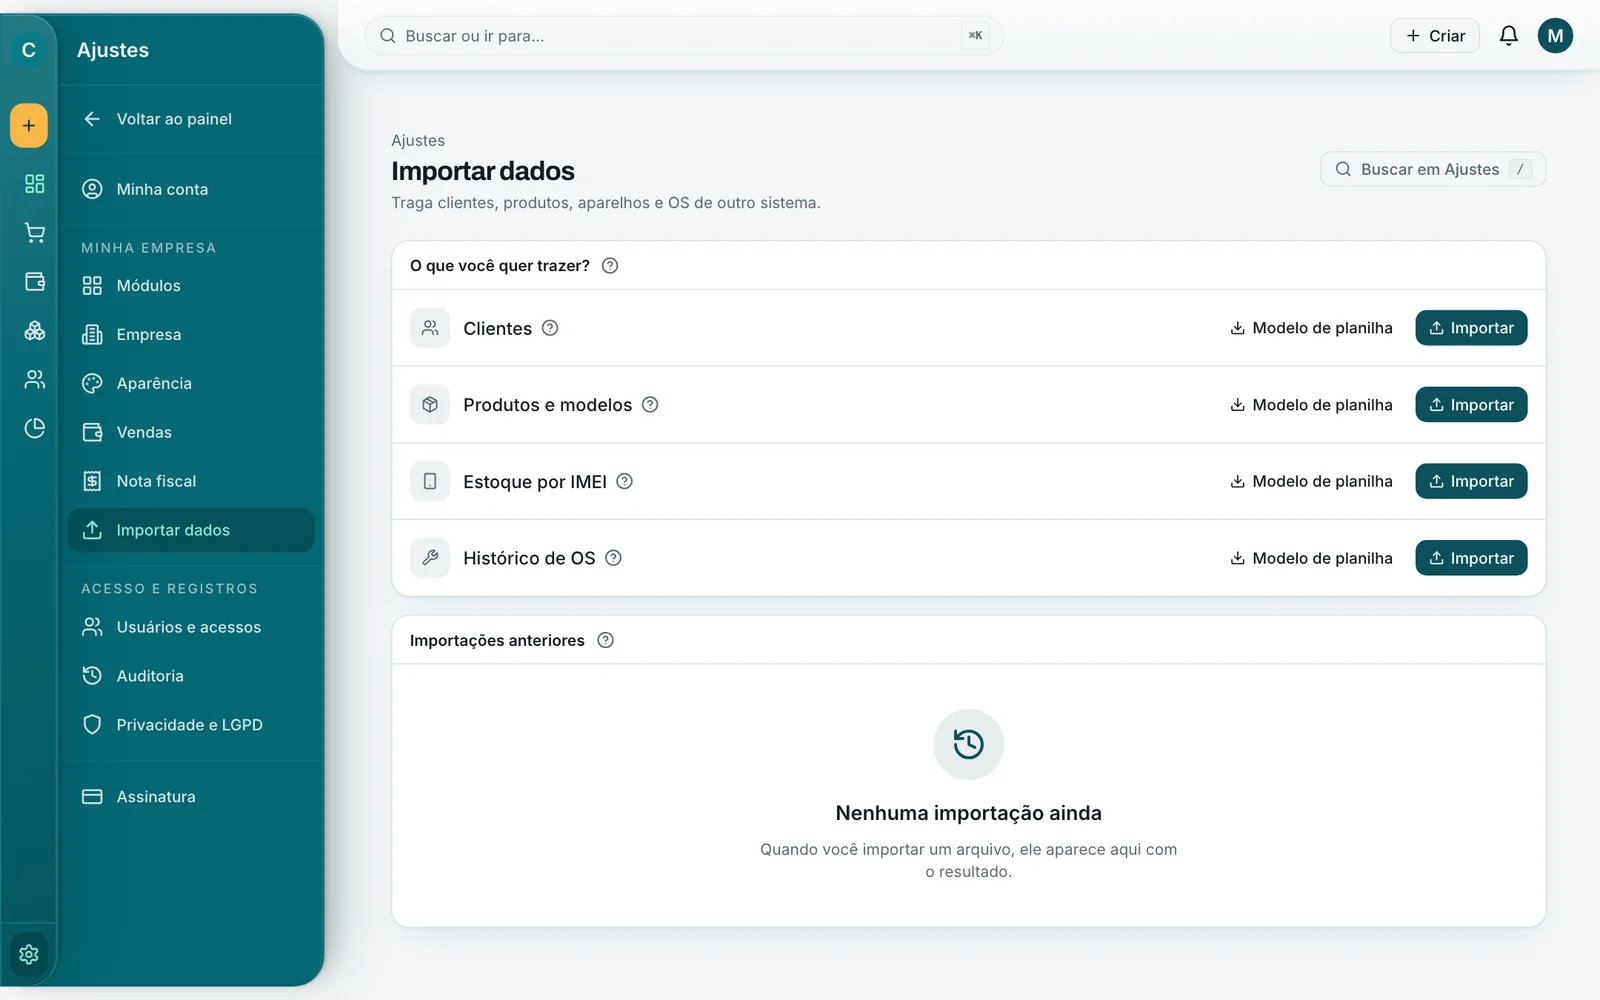The height and width of the screenshot is (1000, 1600).
Task: Click the yellow plus quick-add button
Action: (29, 126)
